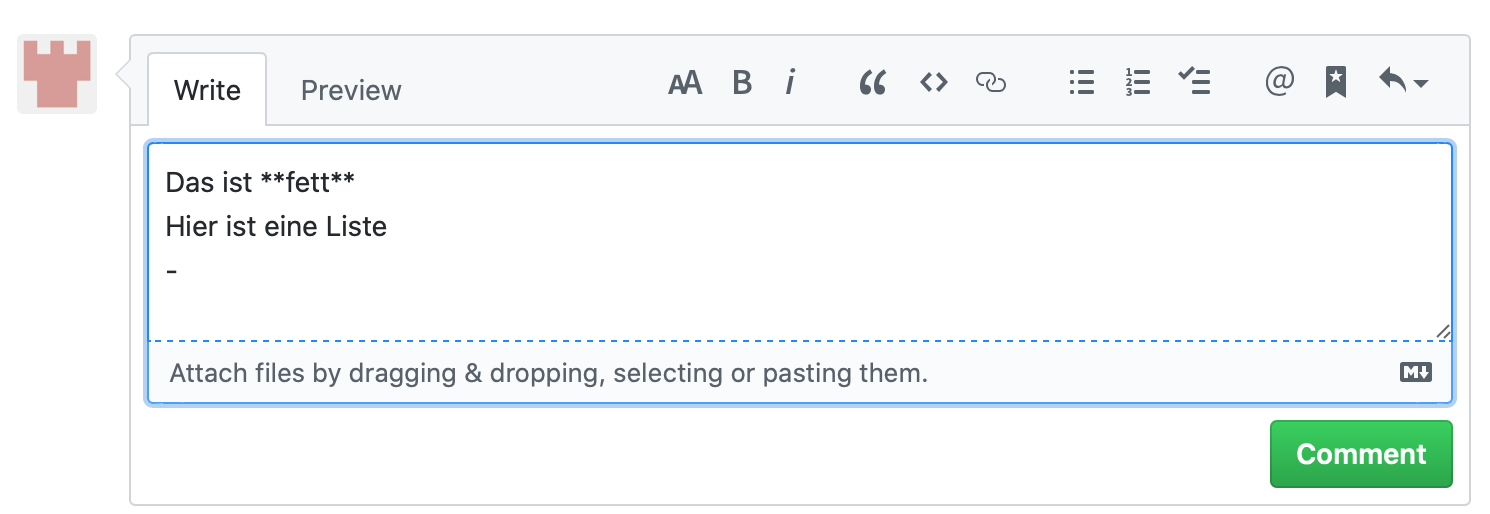The image size is (1490, 514).
Task: Toggle italic text formatting
Action: pos(790,83)
